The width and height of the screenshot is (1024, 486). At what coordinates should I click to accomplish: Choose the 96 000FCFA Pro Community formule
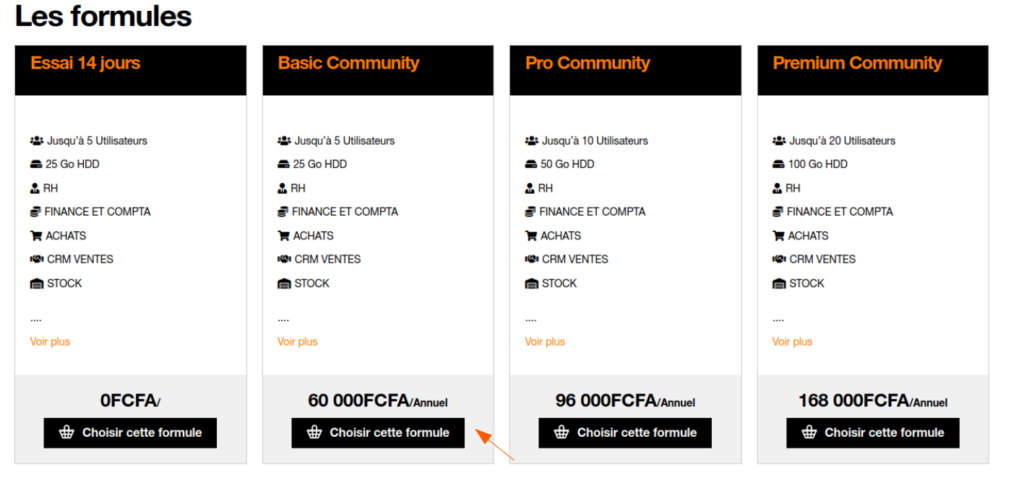point(625,432)
